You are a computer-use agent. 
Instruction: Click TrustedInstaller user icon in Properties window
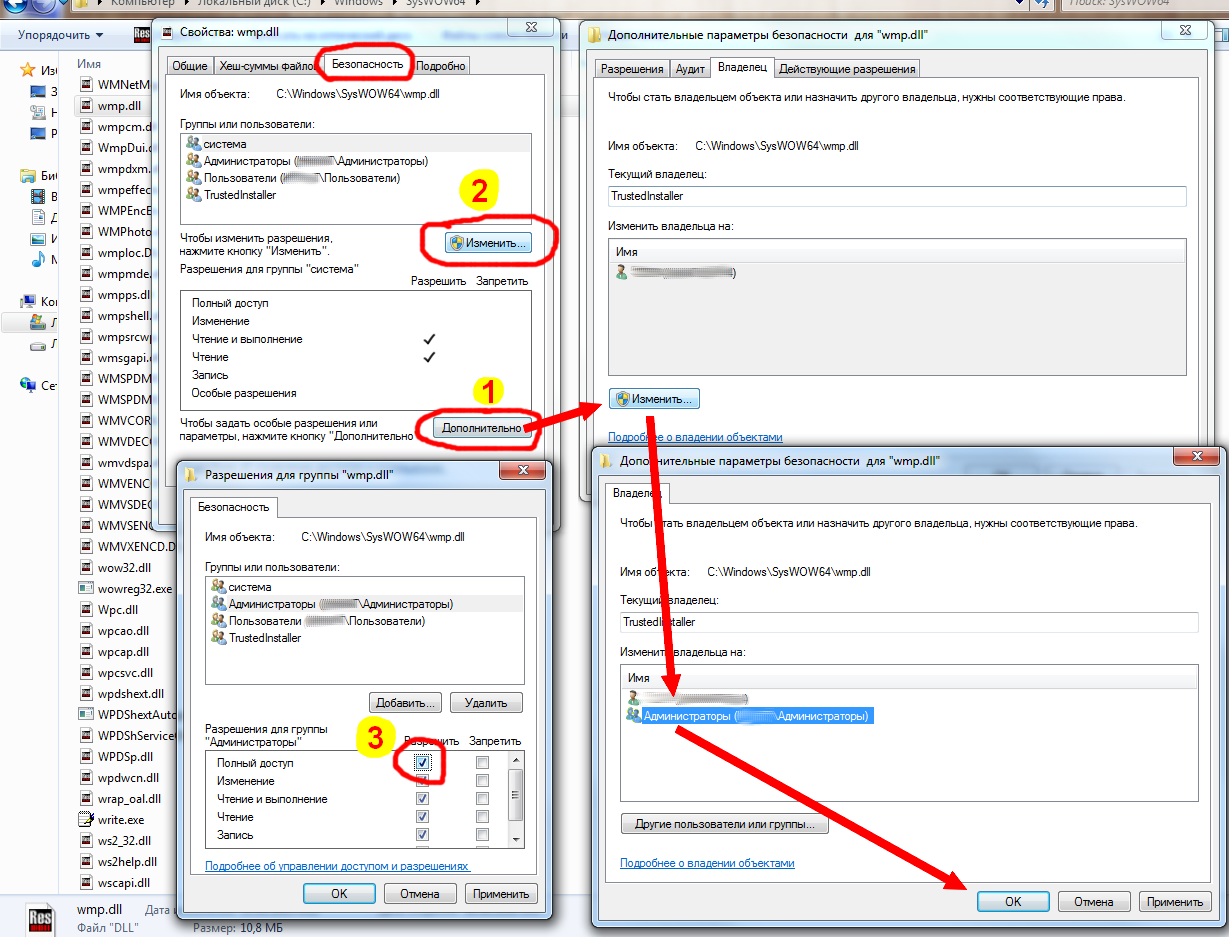[x=193, y=195]
